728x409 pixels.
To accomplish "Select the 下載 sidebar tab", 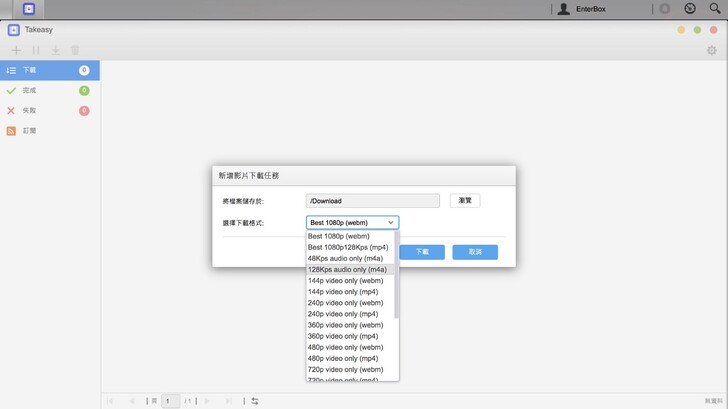I will point(50,70).
